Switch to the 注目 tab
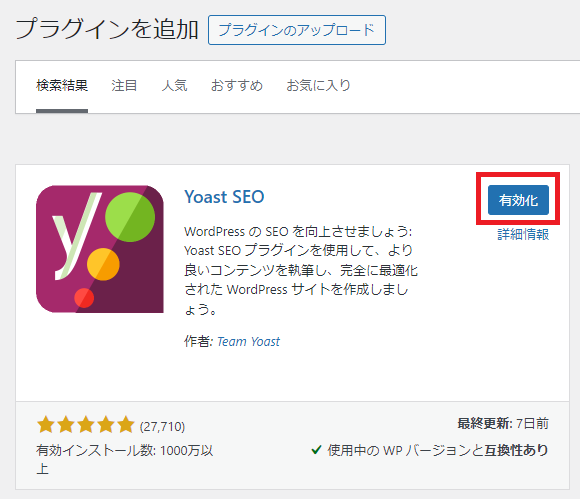This screenshot has height=499, width=580. click(x=124, y=86)
